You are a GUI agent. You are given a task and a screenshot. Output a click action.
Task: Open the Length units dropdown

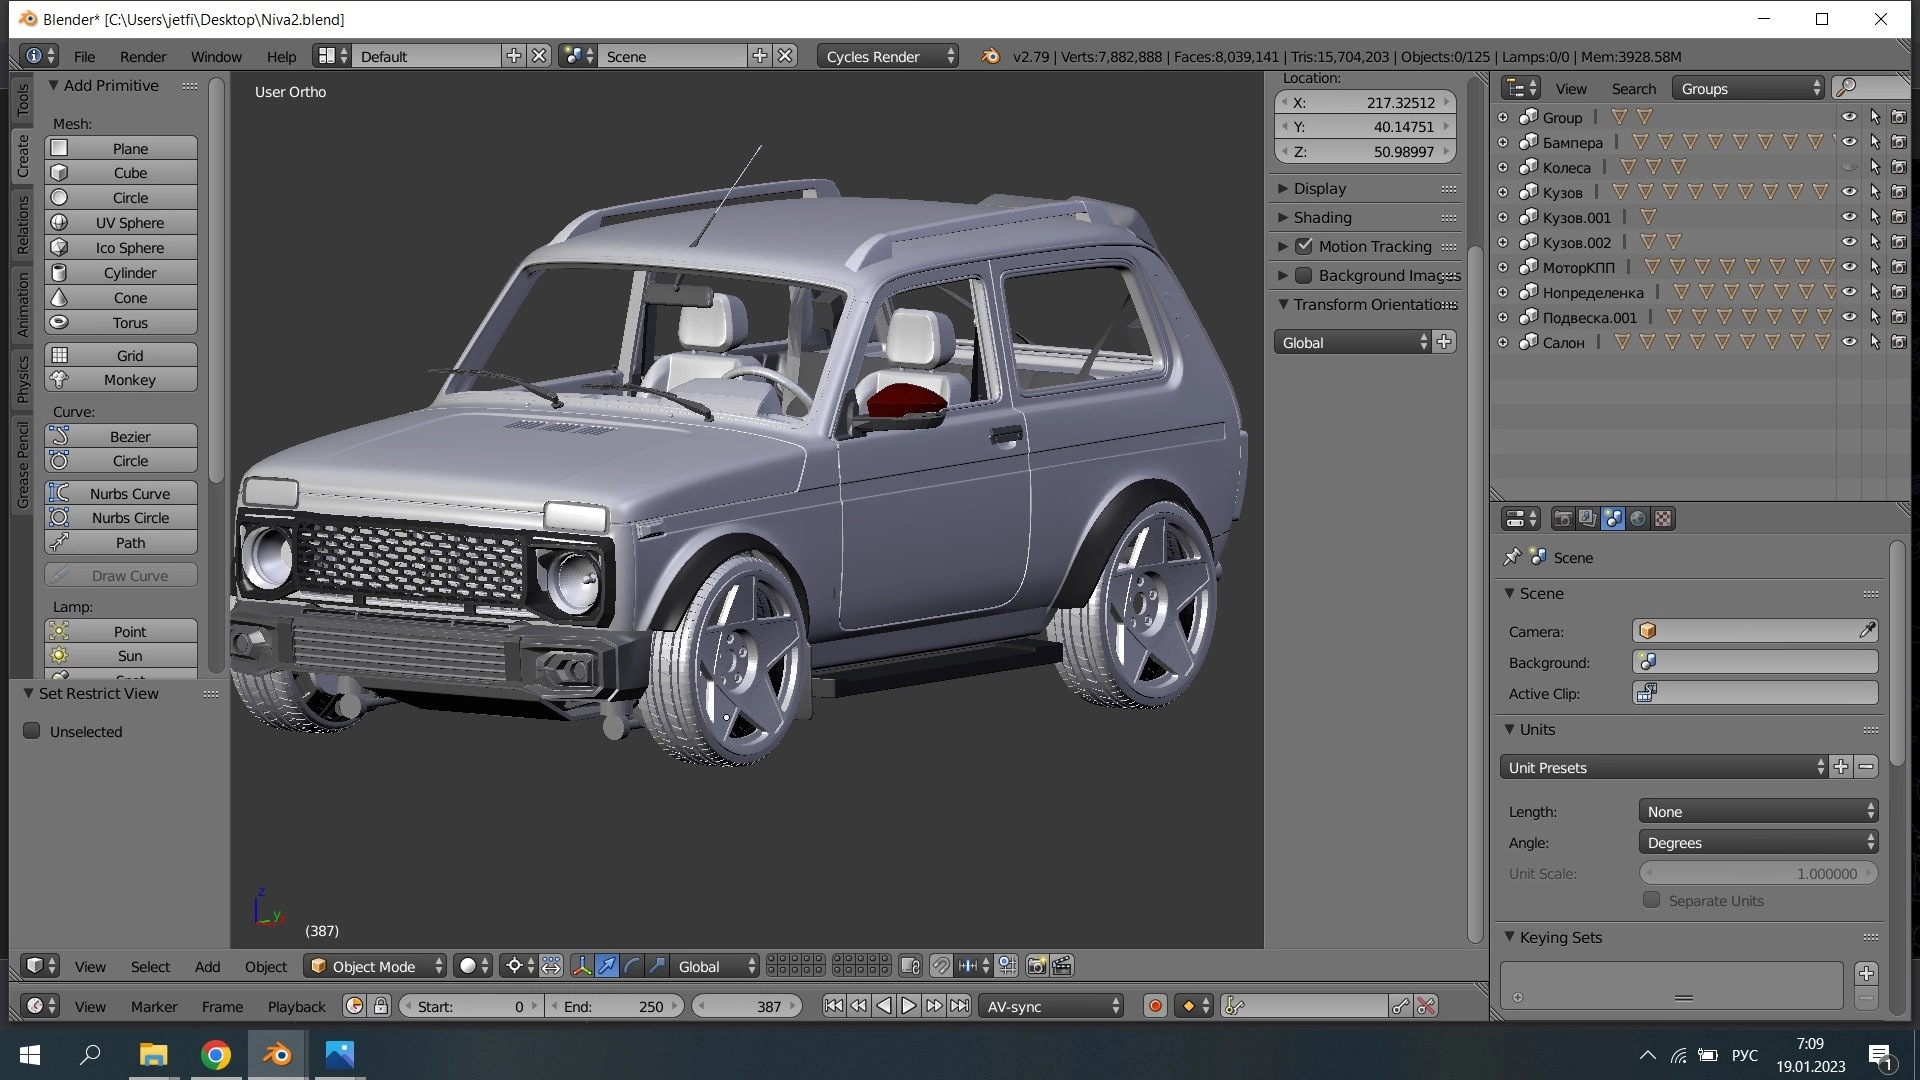point(1758,811)
